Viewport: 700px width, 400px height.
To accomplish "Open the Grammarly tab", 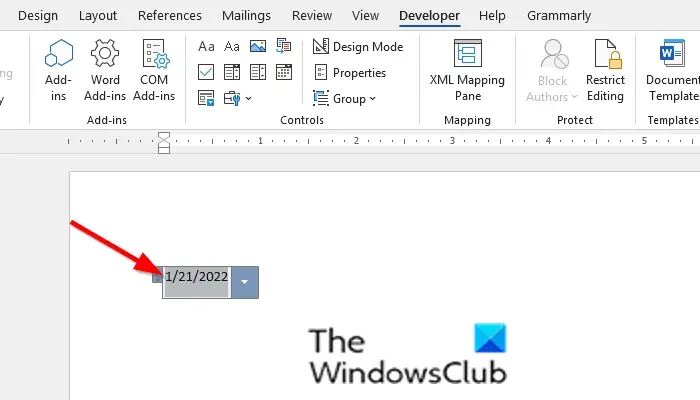I will pyautogui.click(x=559, y=16).
